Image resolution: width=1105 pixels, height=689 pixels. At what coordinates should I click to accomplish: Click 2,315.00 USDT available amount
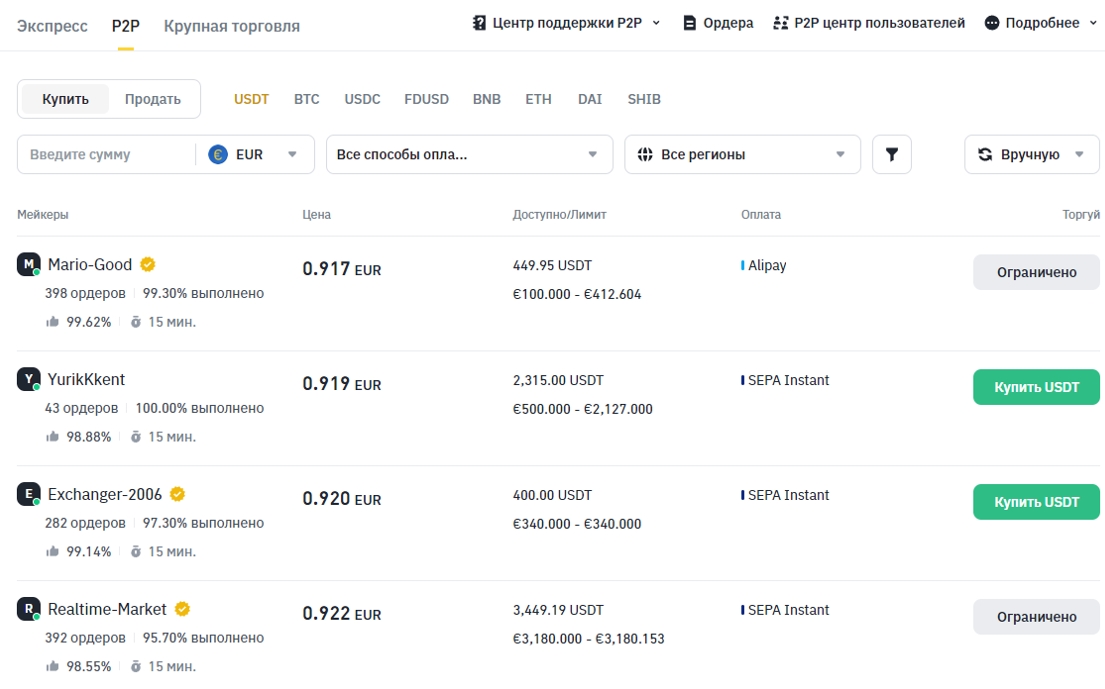pyautogui.click(x=558, y=380)
